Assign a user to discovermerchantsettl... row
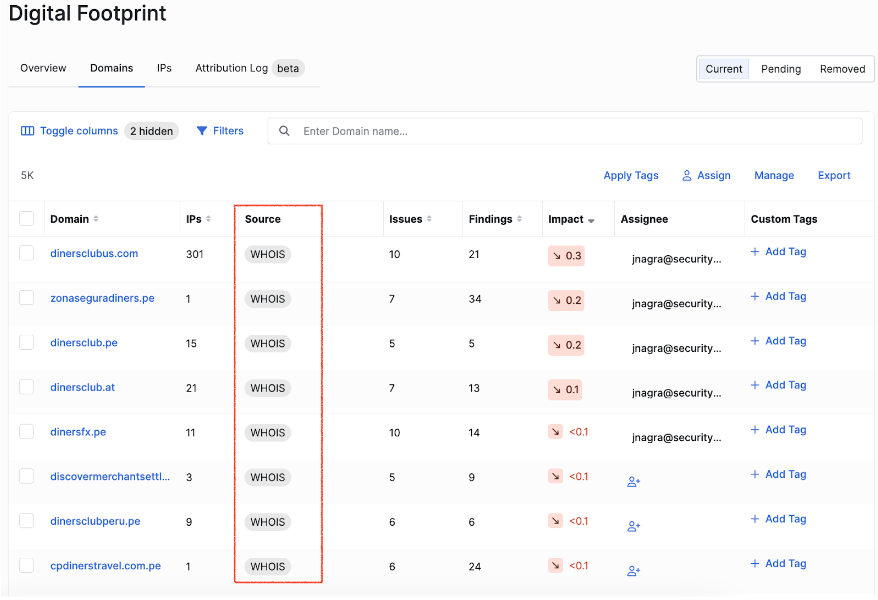This screenshot has height=600, width=878. click(633, 481)
